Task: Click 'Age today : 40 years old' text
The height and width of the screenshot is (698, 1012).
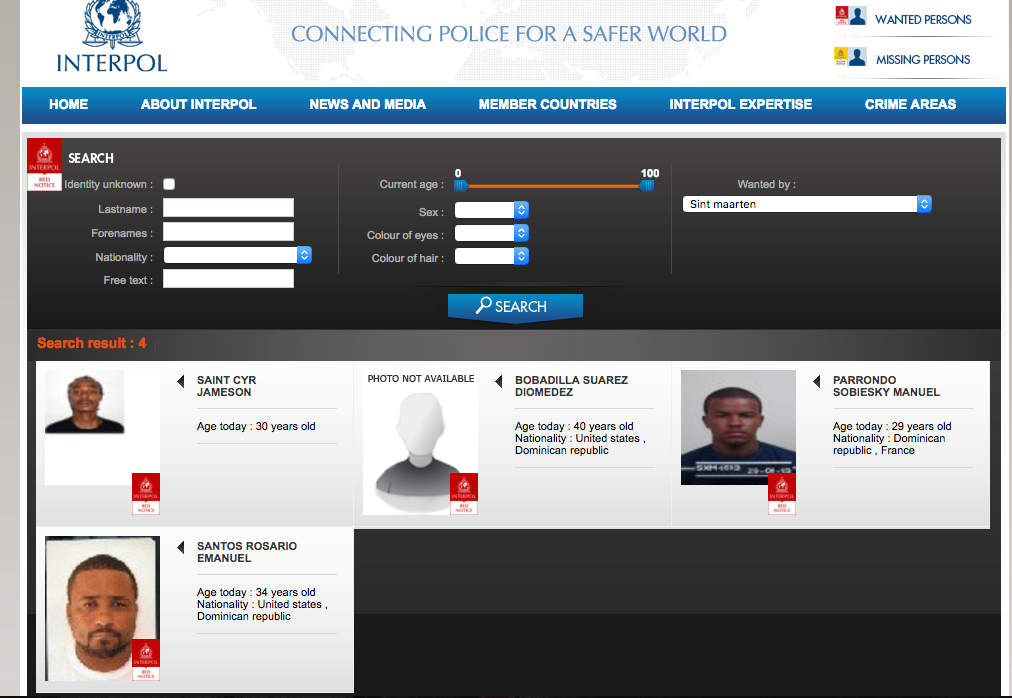Action: click(574, 426)
